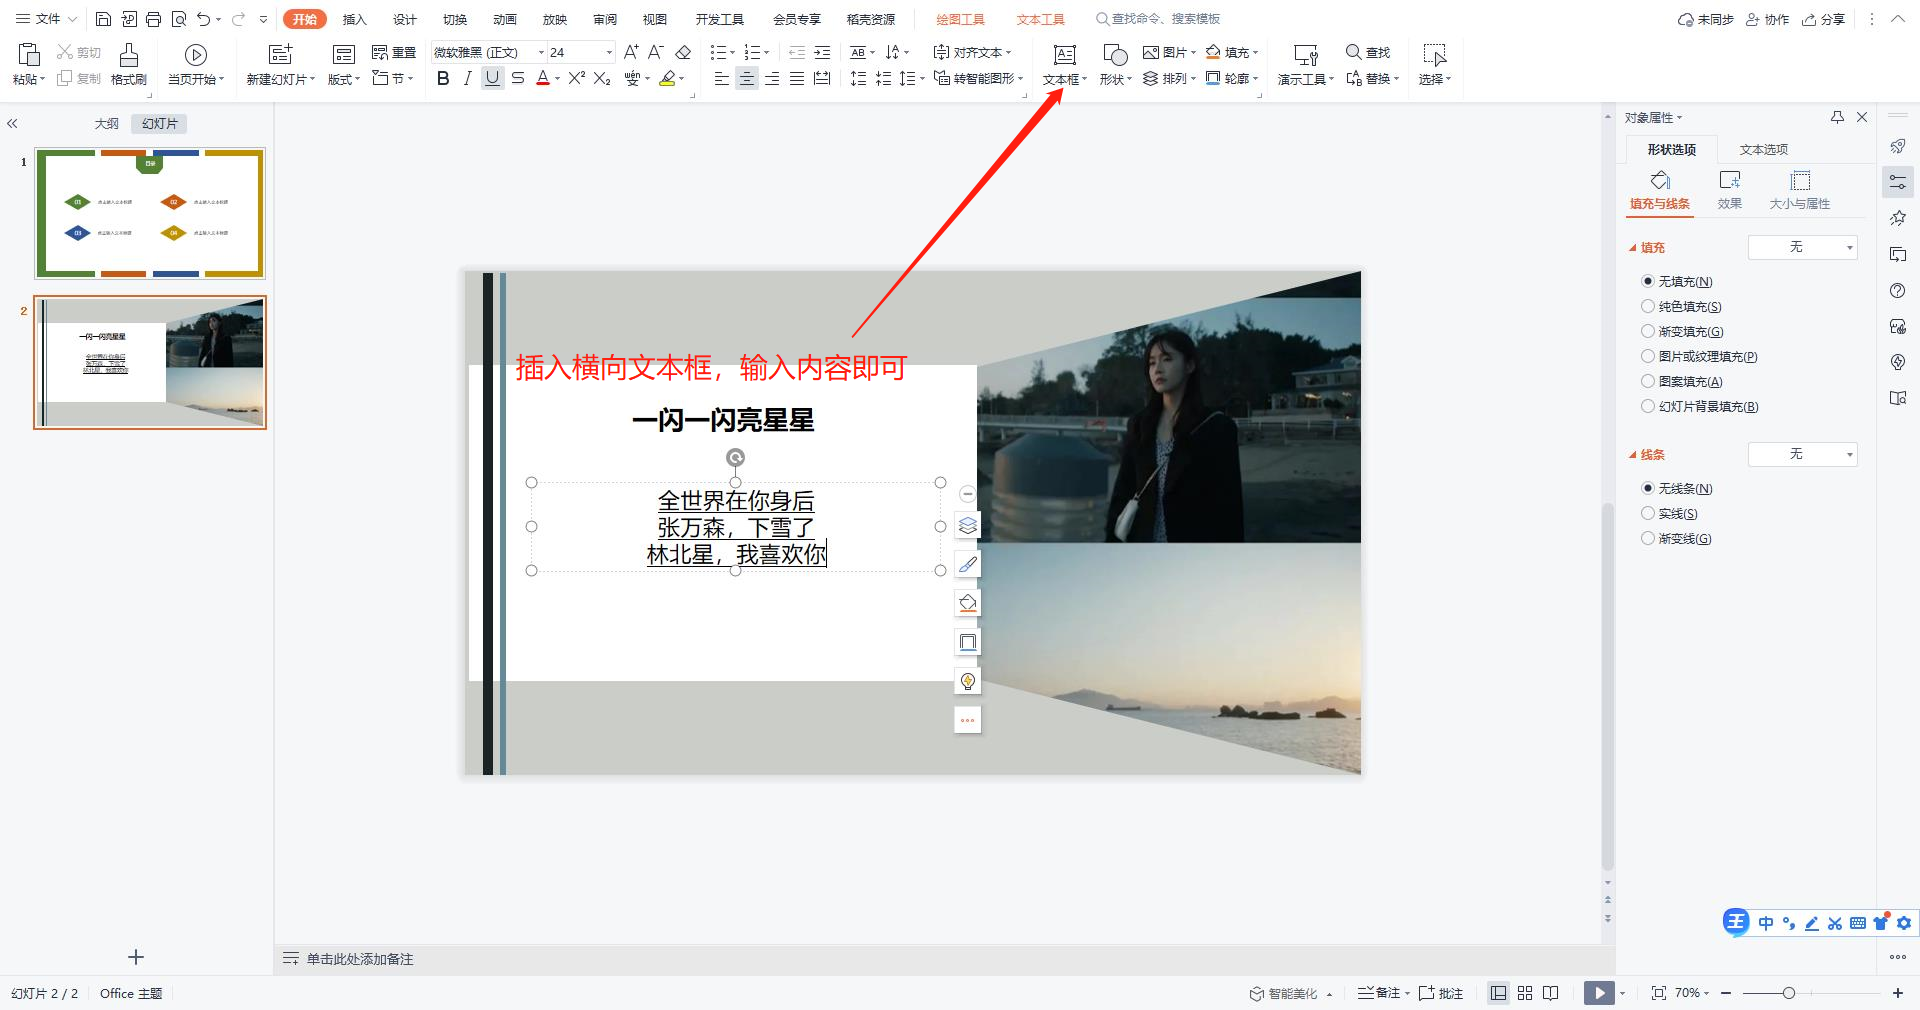Decrease font size with A- icon
This screenshot has height=1010, width=1920.
[x=656, y=52]
